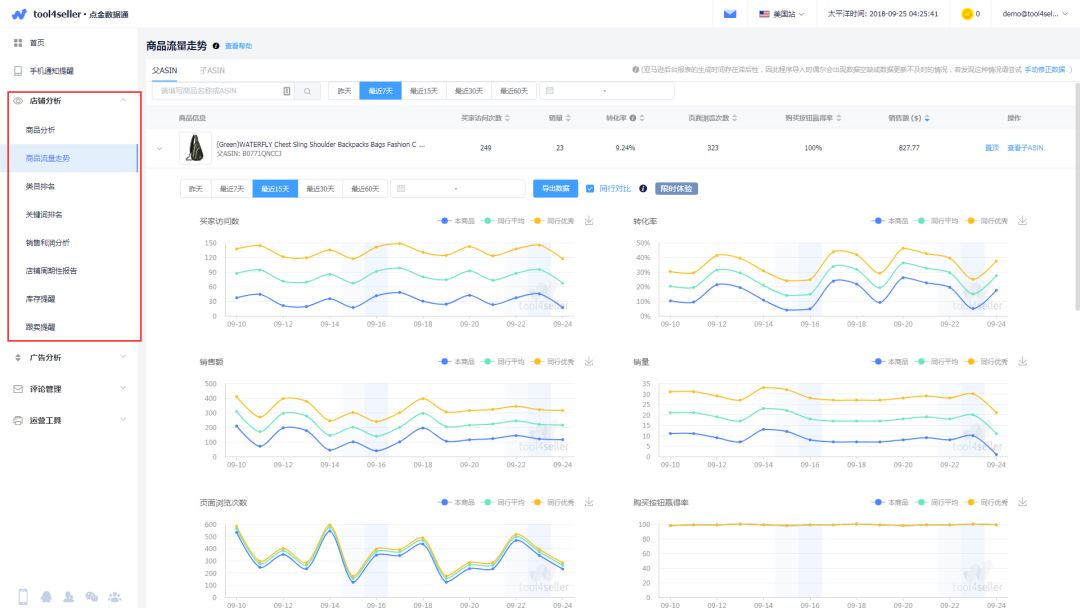Open the 美国站 marketplace dropdown
The image size is (1080, 608).
pos(782,14)
